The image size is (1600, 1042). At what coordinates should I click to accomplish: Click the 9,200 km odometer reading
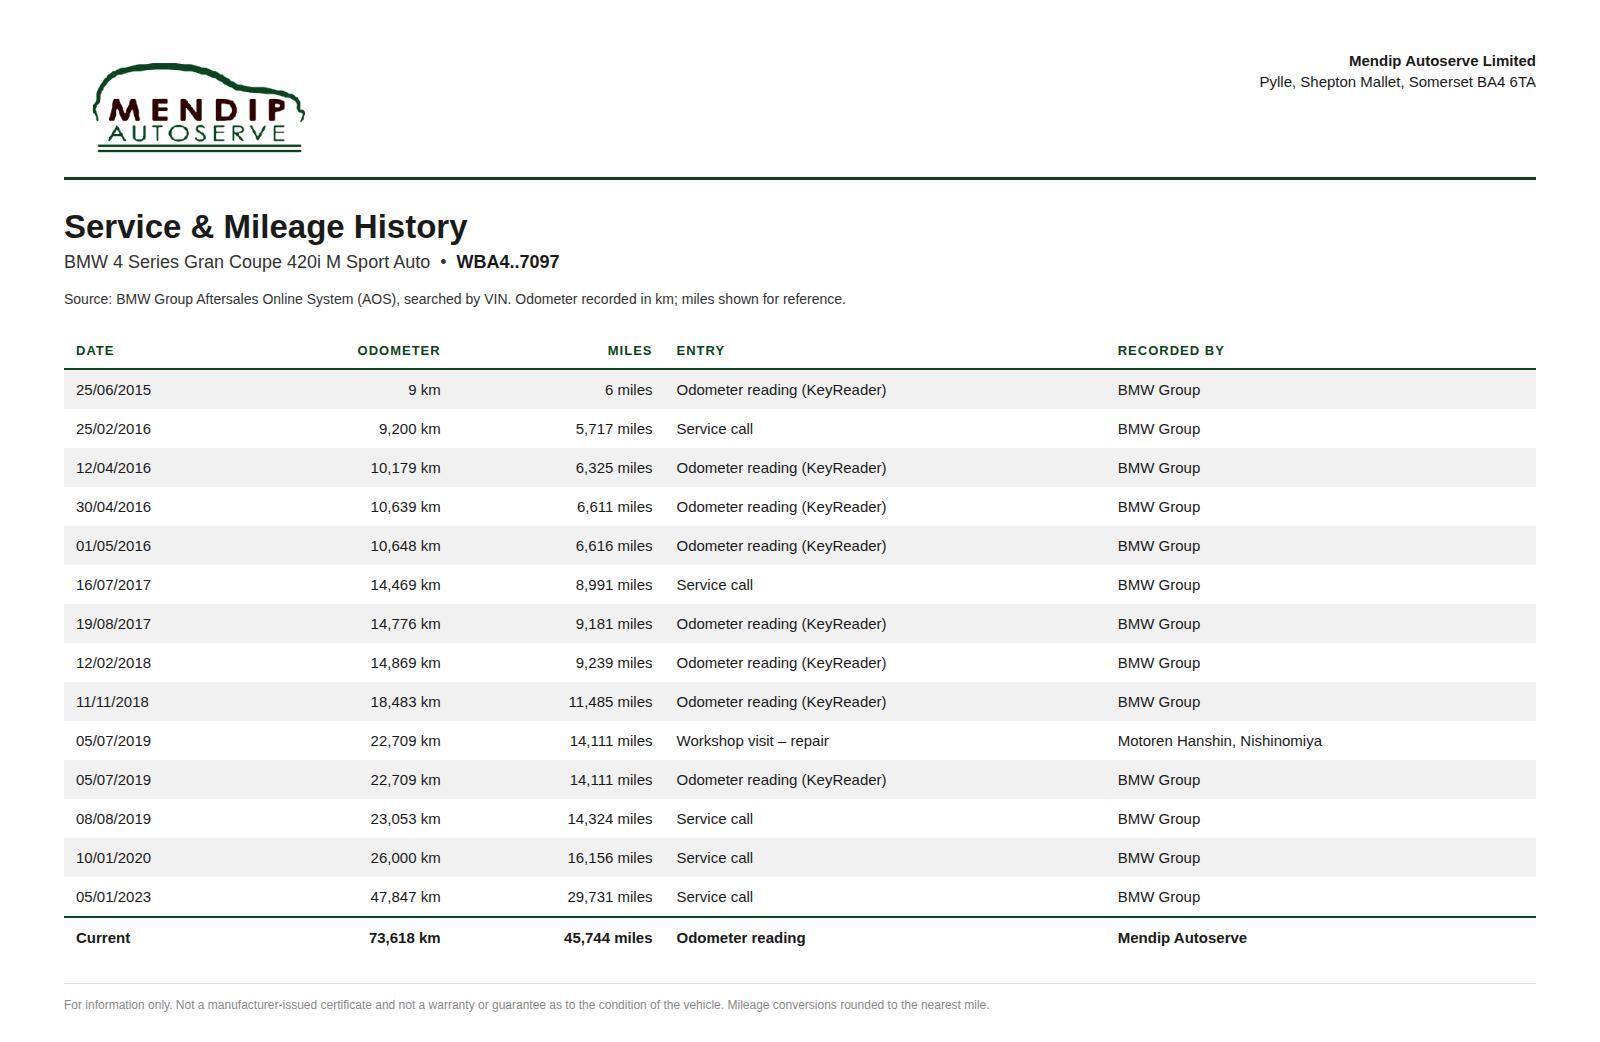tap(410, 429)
